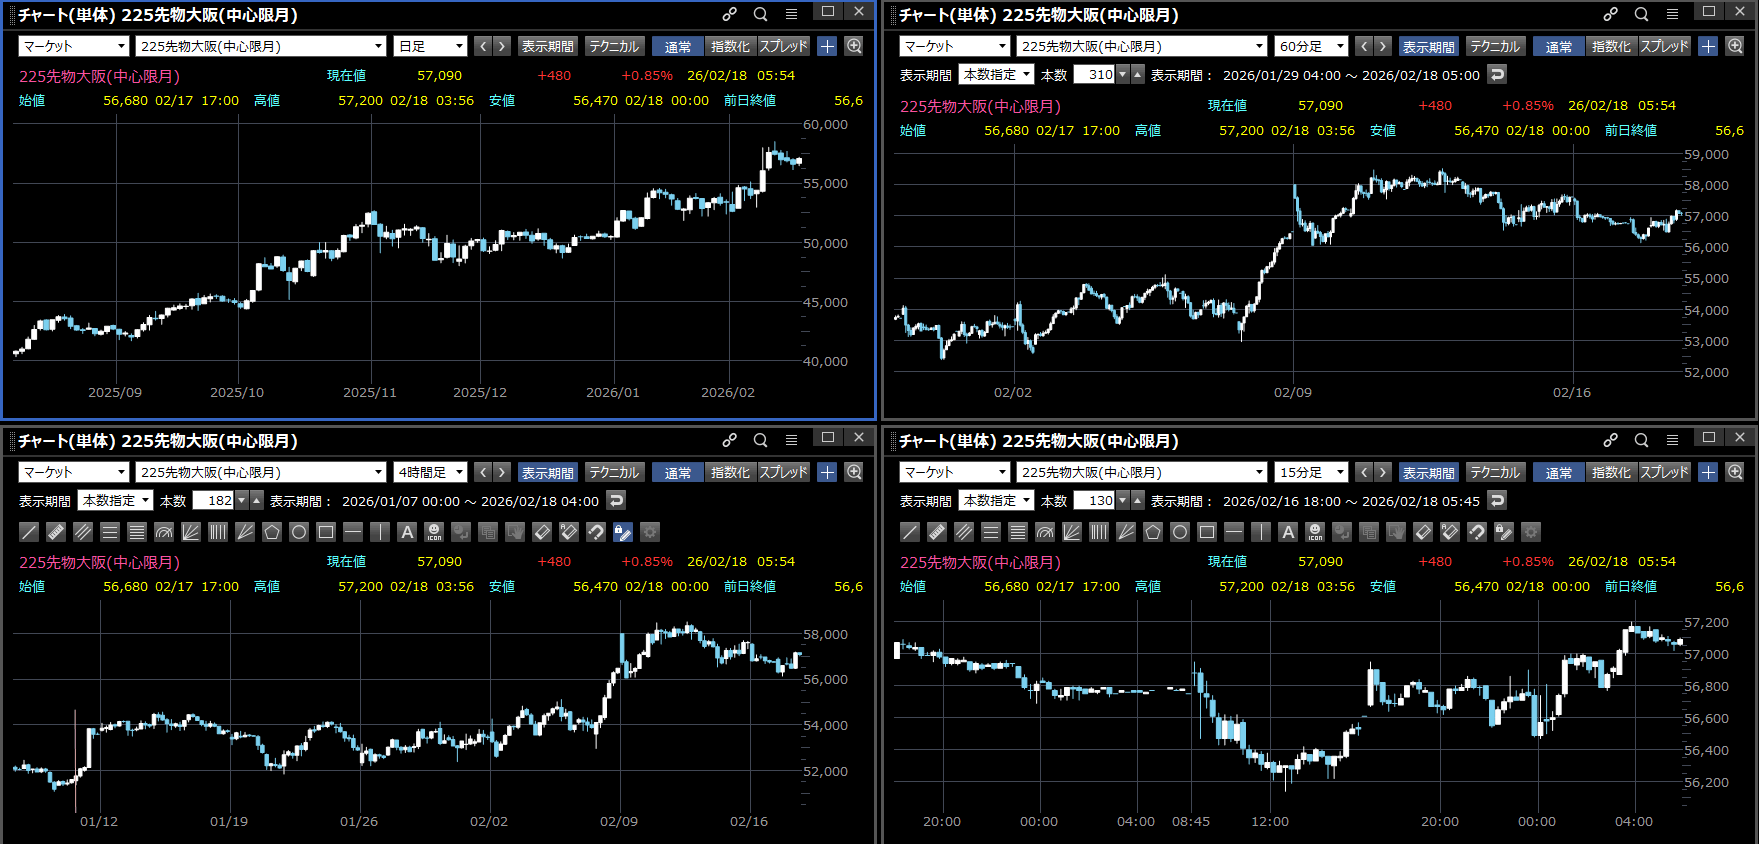Open hamburger menu in 60分足 chart title bar
Viewport: 1759px width, 844px height.
pyautogui.click(x=1672, y=14)
